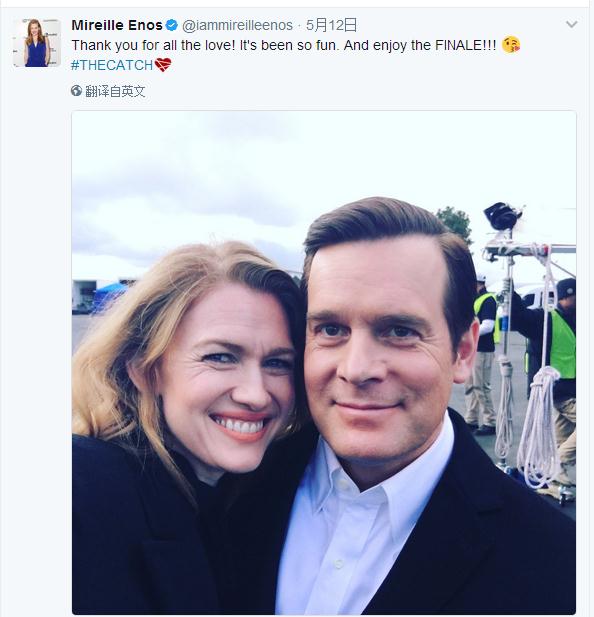Open Mireille Enos profile avatar
Screen dimensions: 594x617
(37, 42)
